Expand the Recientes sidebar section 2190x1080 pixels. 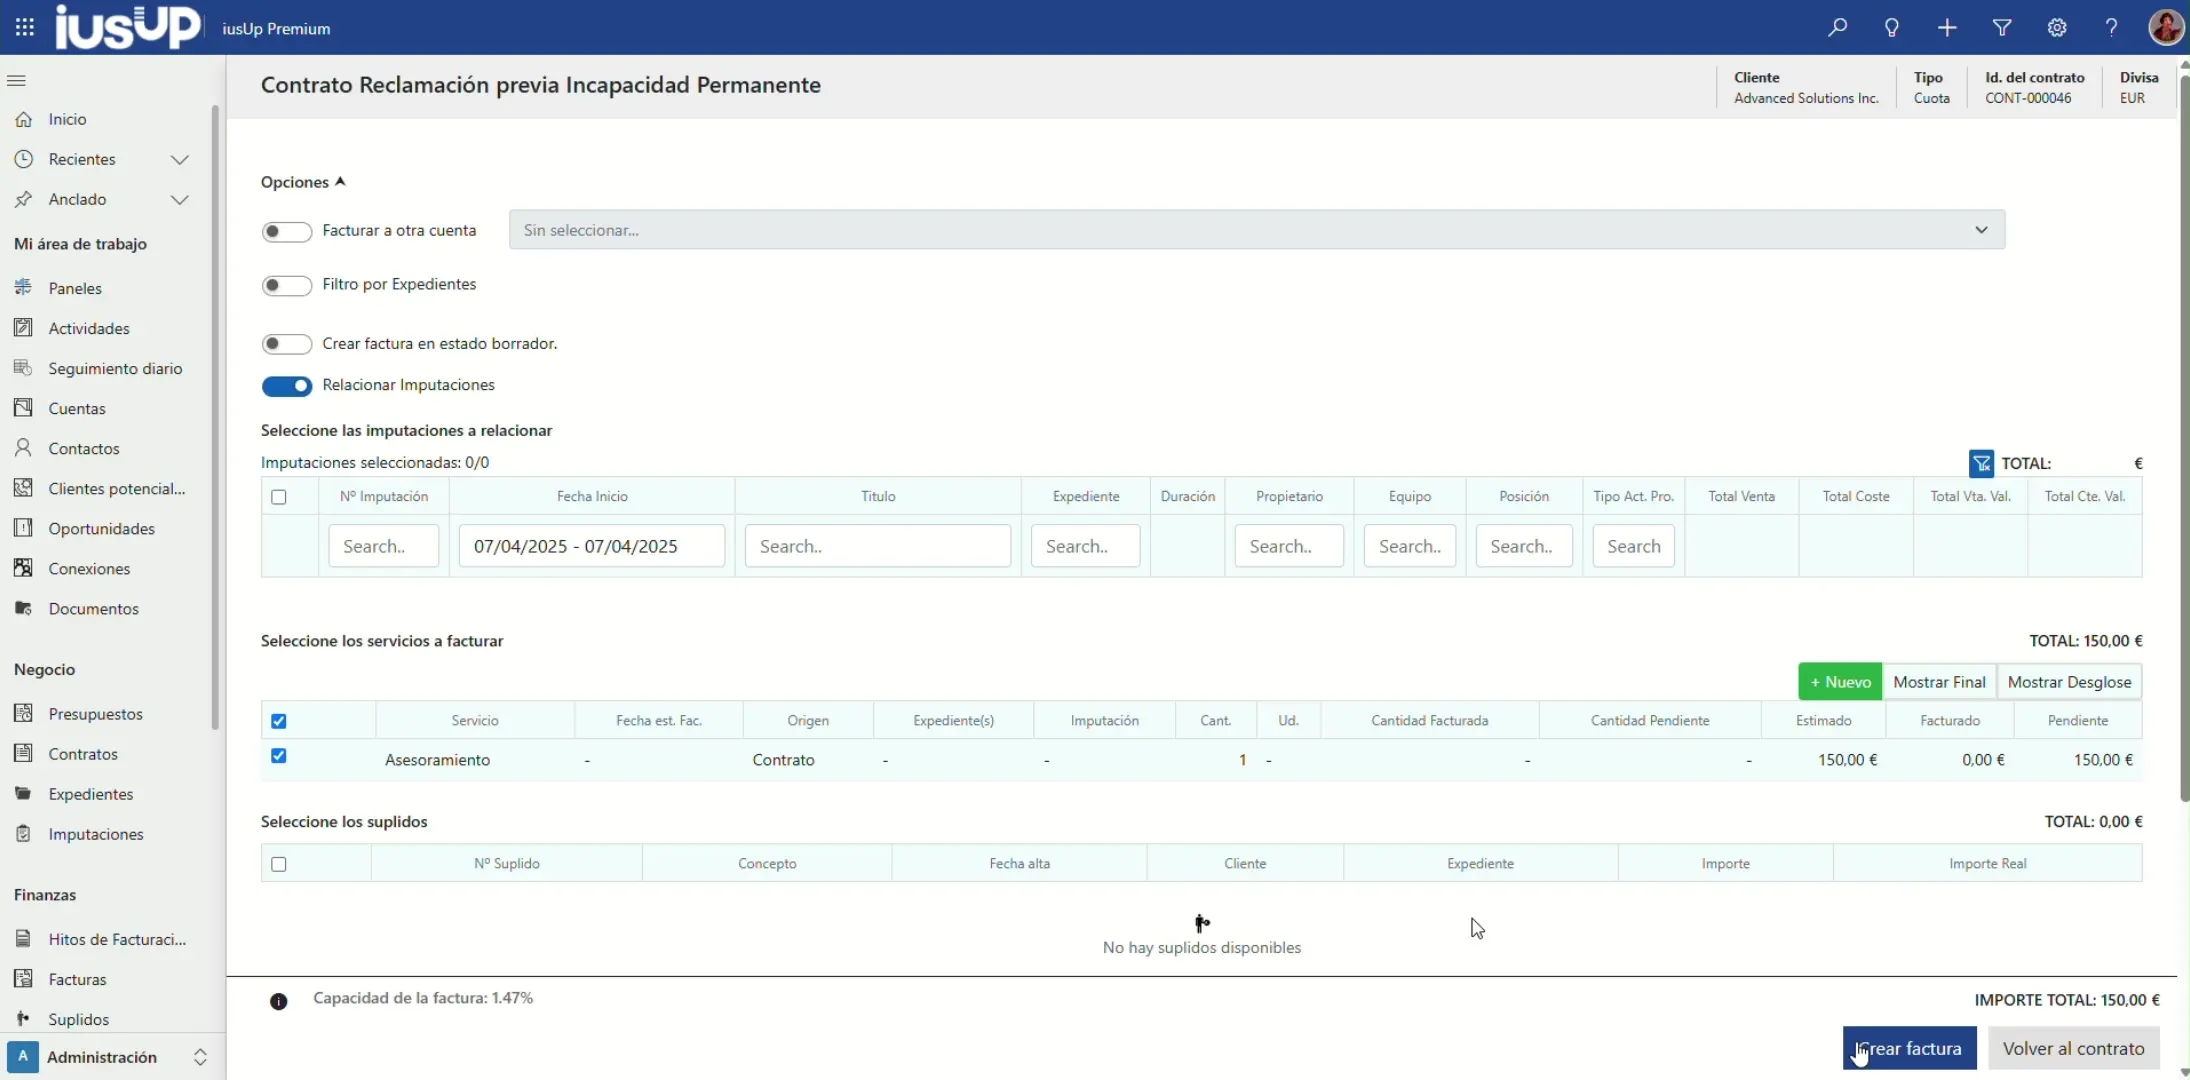pos(179,160)
